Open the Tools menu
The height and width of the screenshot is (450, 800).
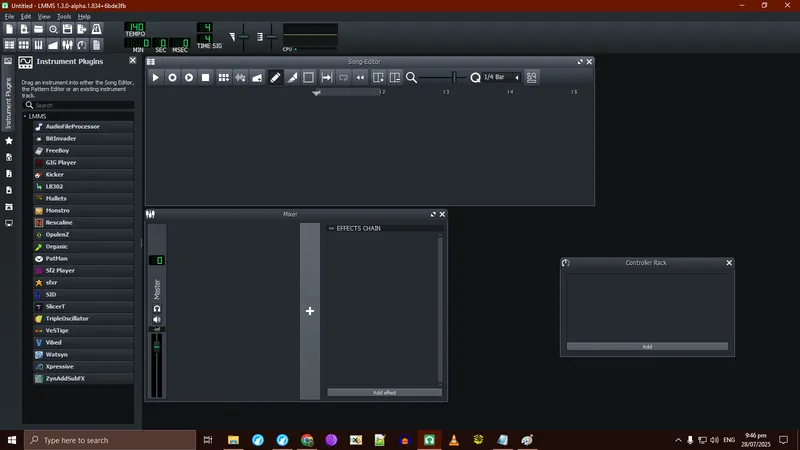pyautogui.click(x=64, y=17)
